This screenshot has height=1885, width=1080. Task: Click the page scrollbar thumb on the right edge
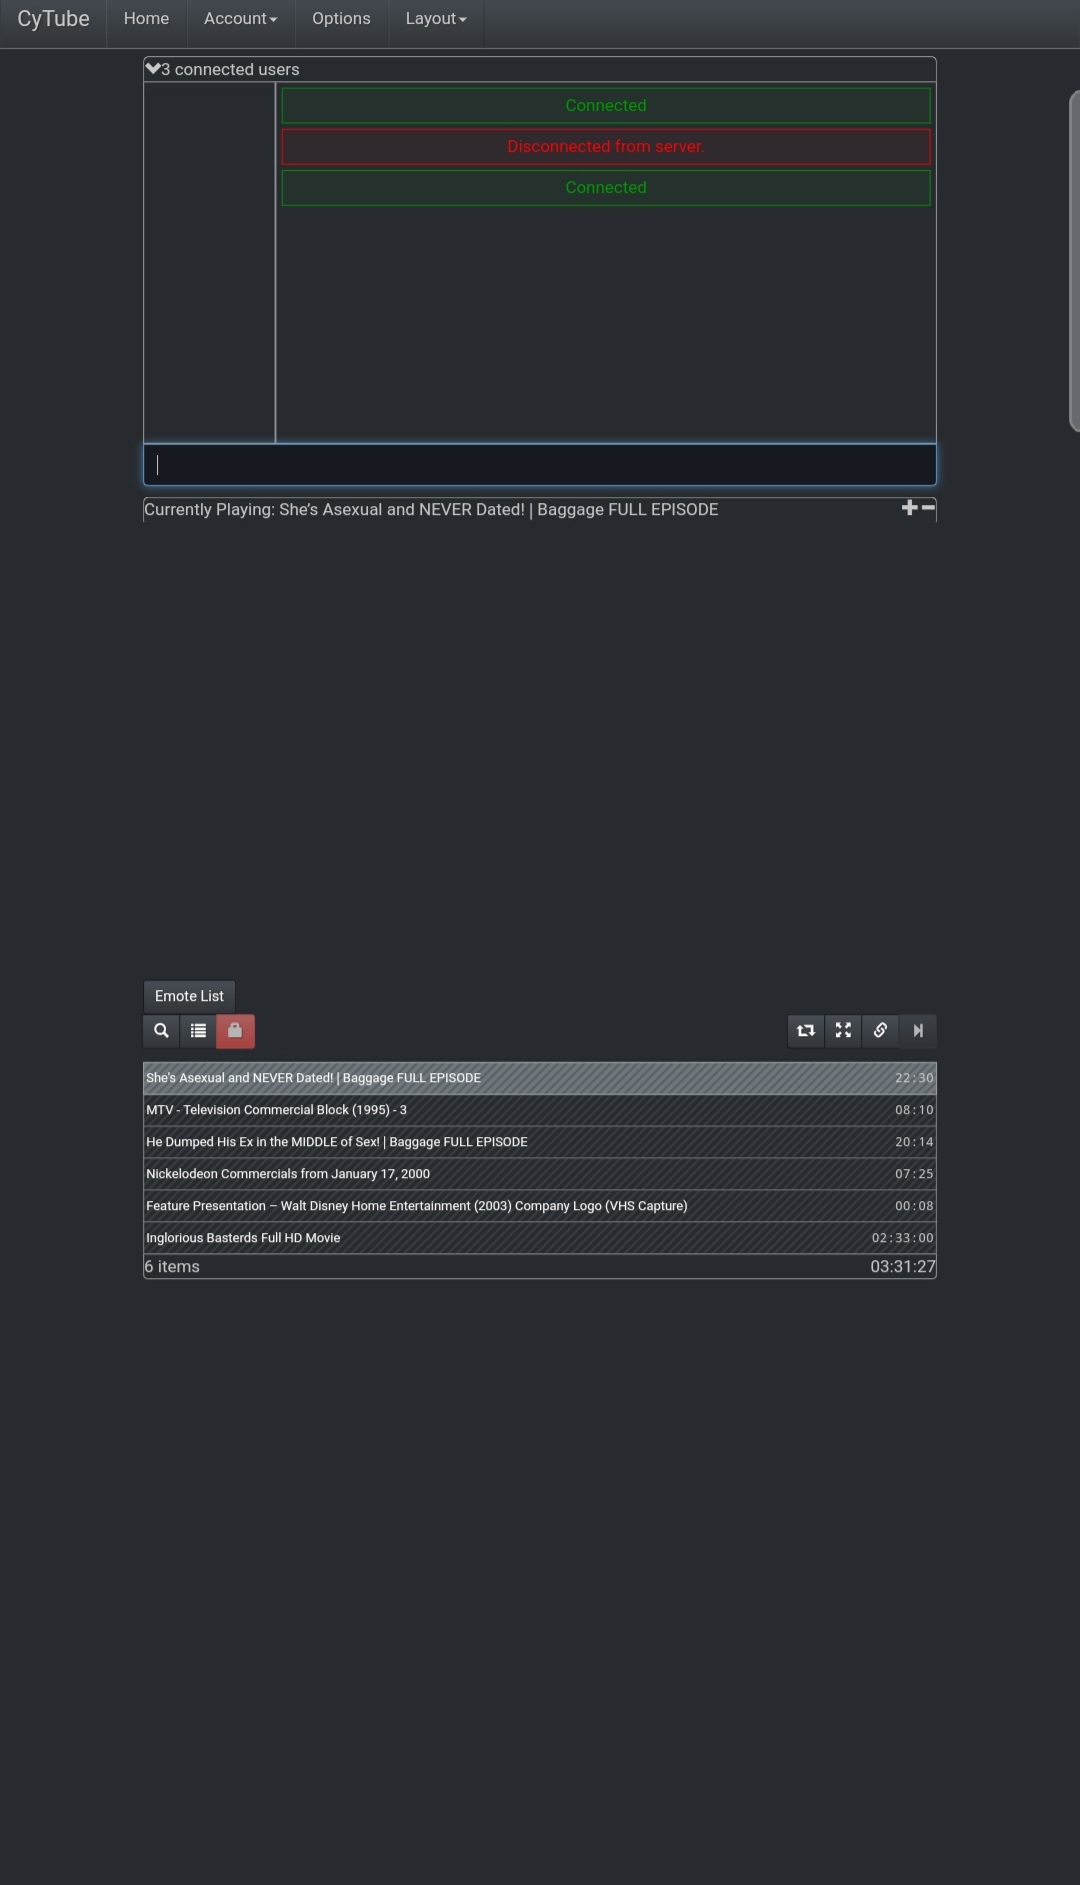[x=1075, y=261]
